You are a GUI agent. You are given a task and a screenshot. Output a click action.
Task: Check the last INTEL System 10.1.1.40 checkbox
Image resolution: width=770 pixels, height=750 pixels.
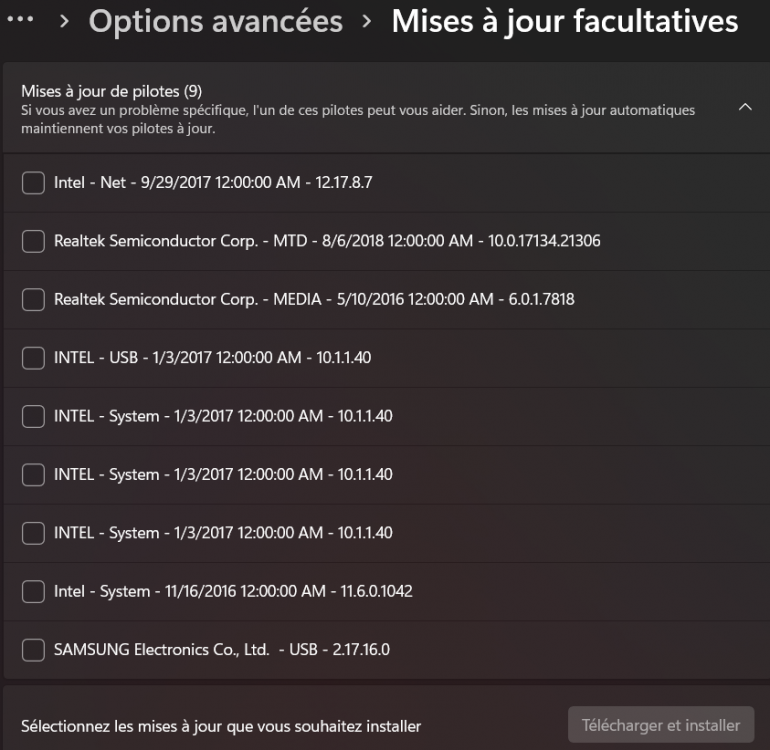pyautogui.click(x=33, y=533)
